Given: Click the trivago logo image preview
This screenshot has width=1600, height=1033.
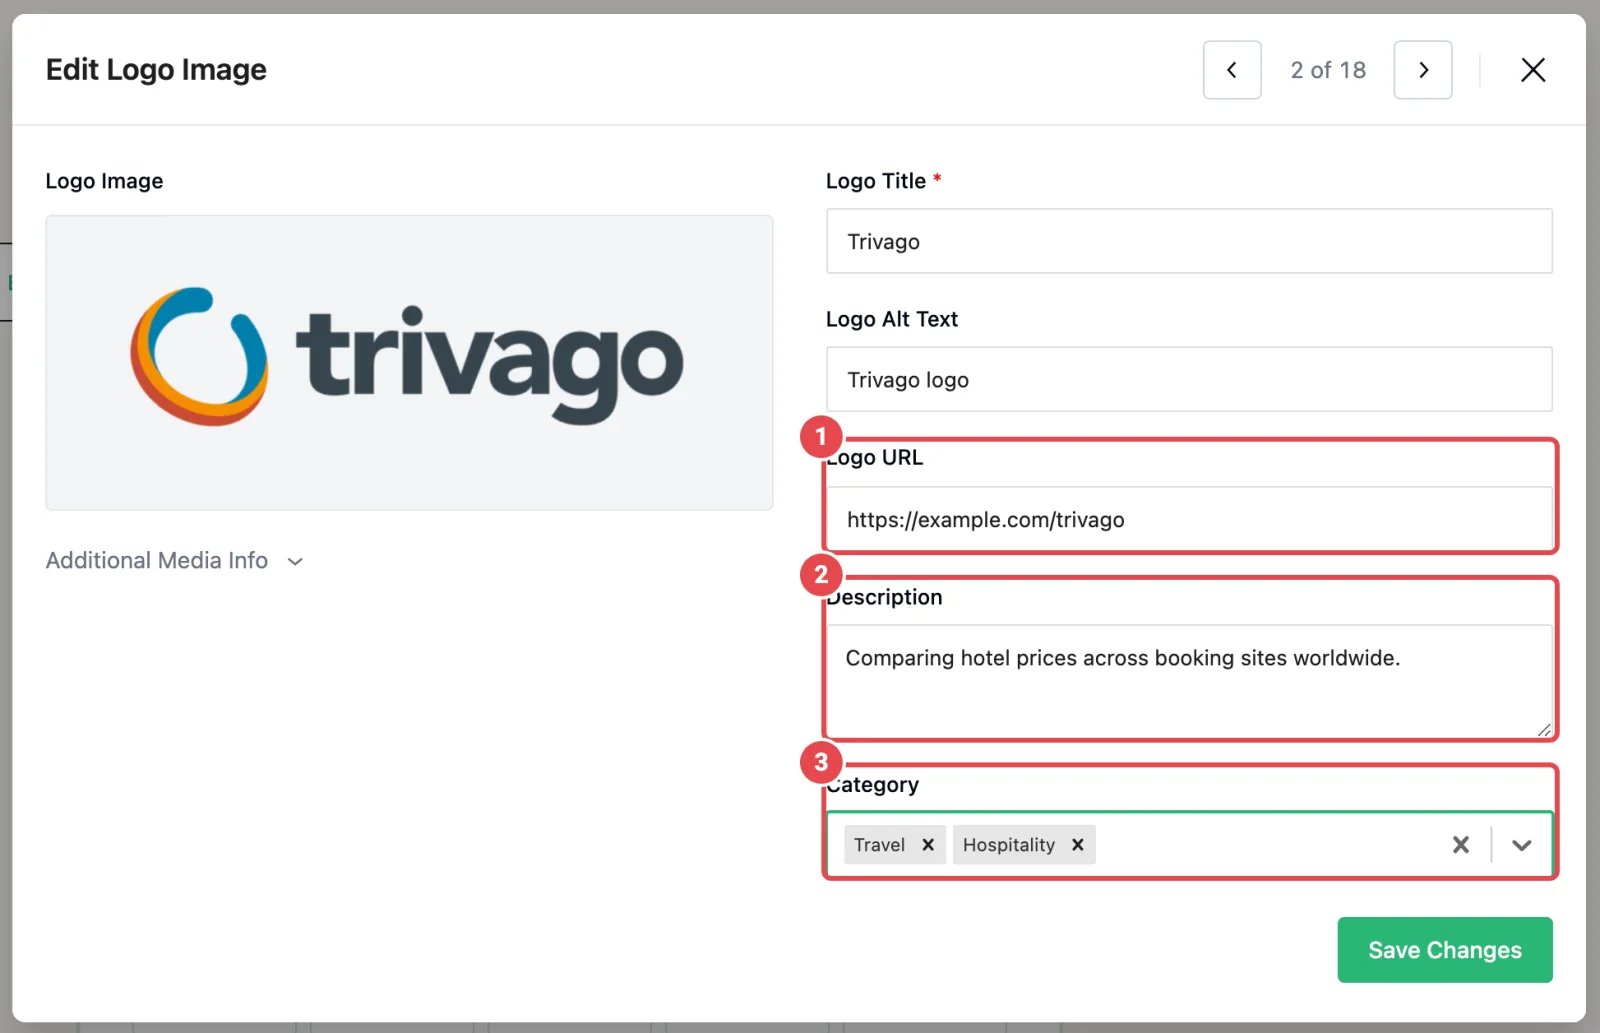Looking at the screenshot, I should pos(409,362).
